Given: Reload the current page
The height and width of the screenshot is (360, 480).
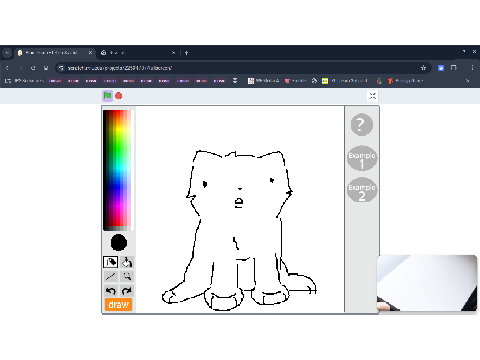Looking at the screenshot, I should [x=33, y=68].
